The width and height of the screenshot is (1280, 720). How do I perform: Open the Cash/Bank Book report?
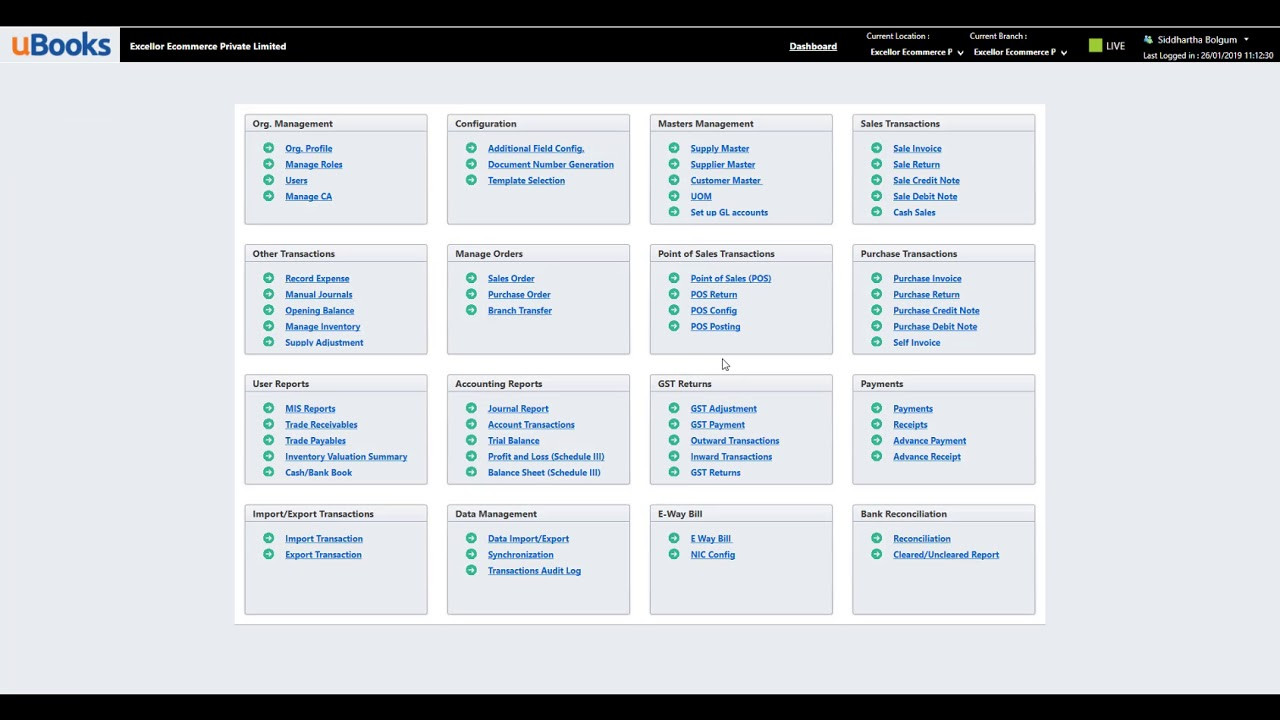[x=319, y=472]
